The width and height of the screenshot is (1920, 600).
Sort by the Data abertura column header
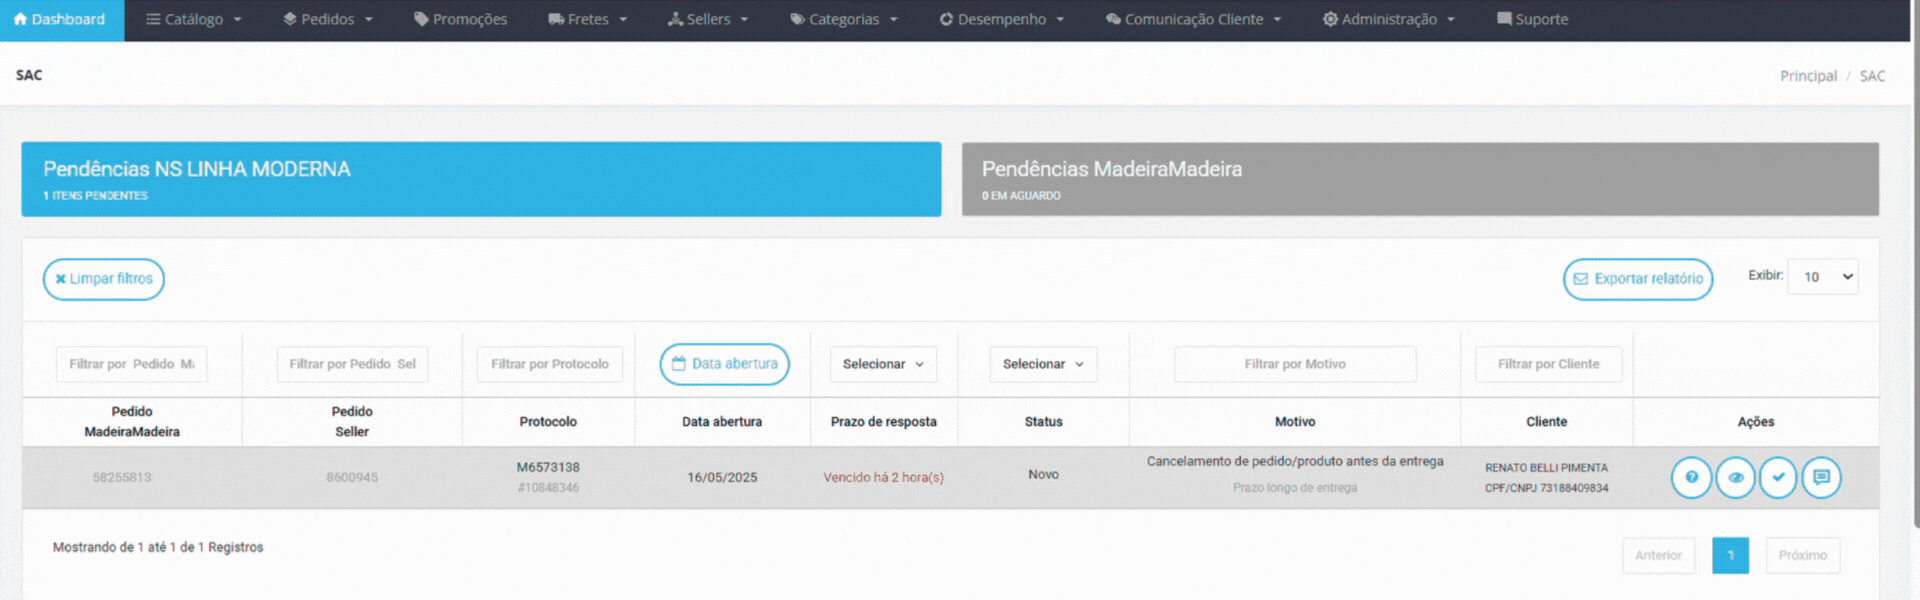(722, 422)
